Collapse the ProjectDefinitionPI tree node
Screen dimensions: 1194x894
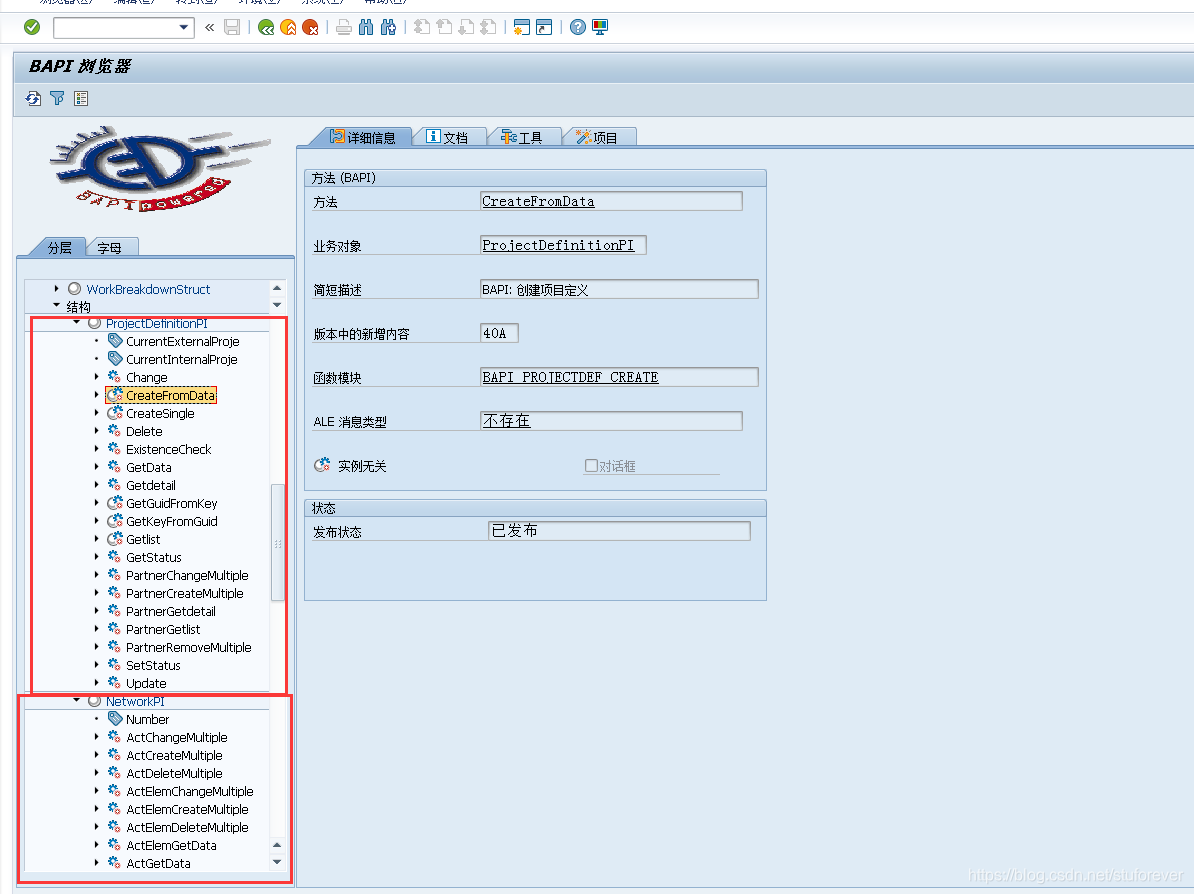point(76,323)
